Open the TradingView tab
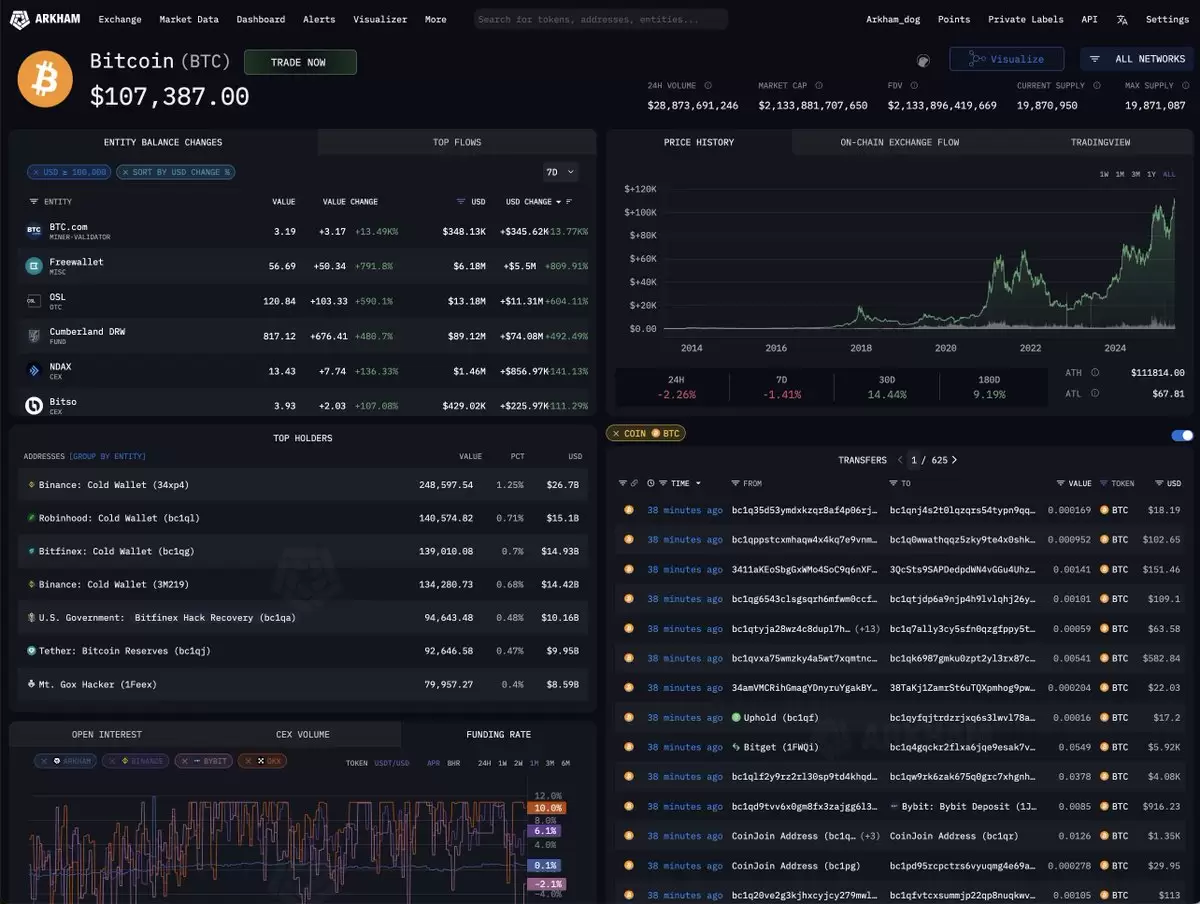Image resolution: width=1200 pixels, height=904 pixels. 1100,142
